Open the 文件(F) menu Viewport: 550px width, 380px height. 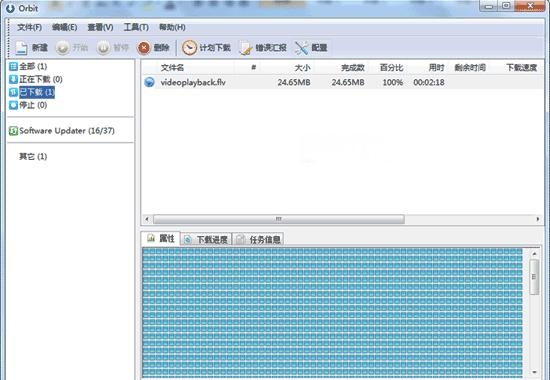tap(29, 27)
